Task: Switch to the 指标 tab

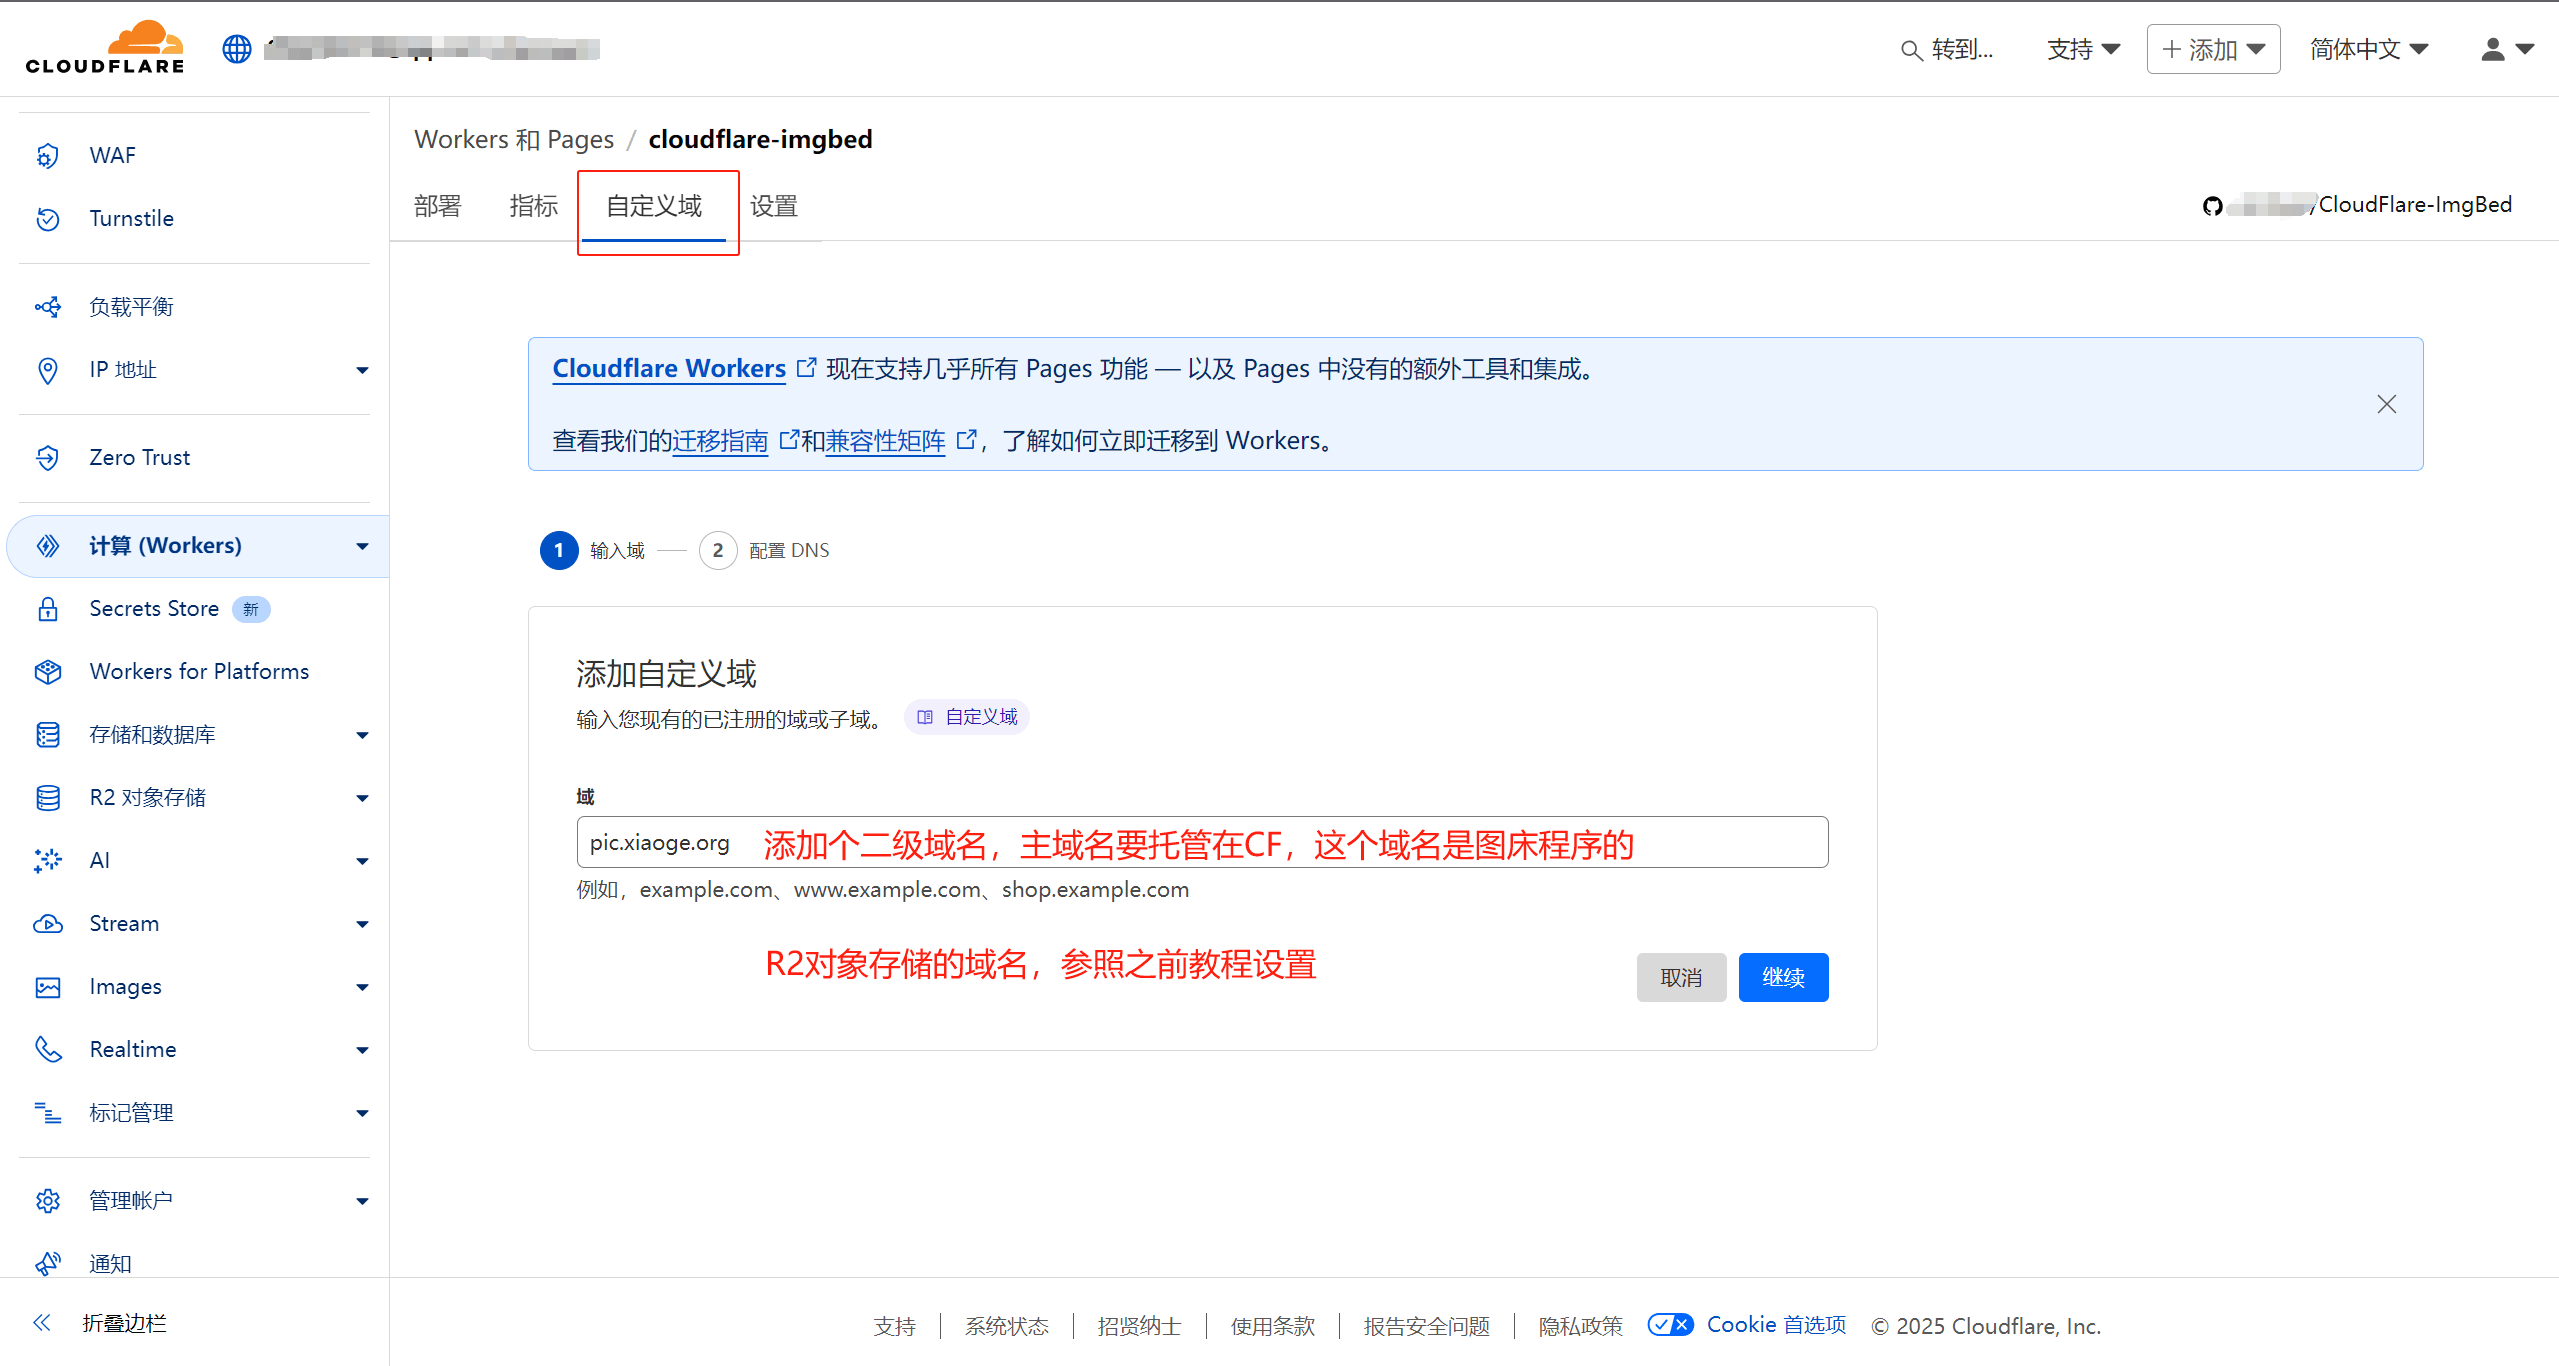Action: [533, 206]
